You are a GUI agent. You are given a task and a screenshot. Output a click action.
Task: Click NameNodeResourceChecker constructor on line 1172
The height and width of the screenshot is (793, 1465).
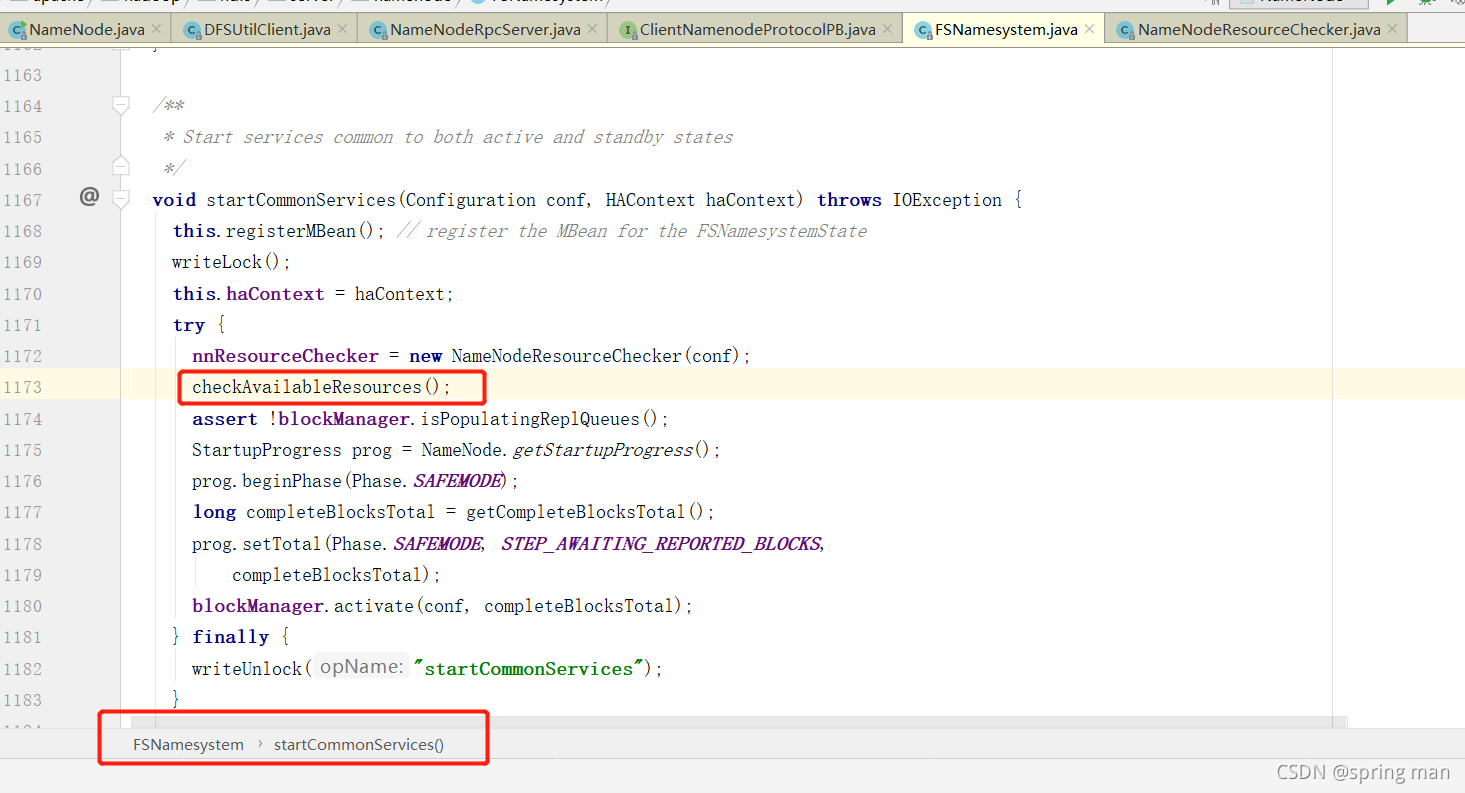567,356
